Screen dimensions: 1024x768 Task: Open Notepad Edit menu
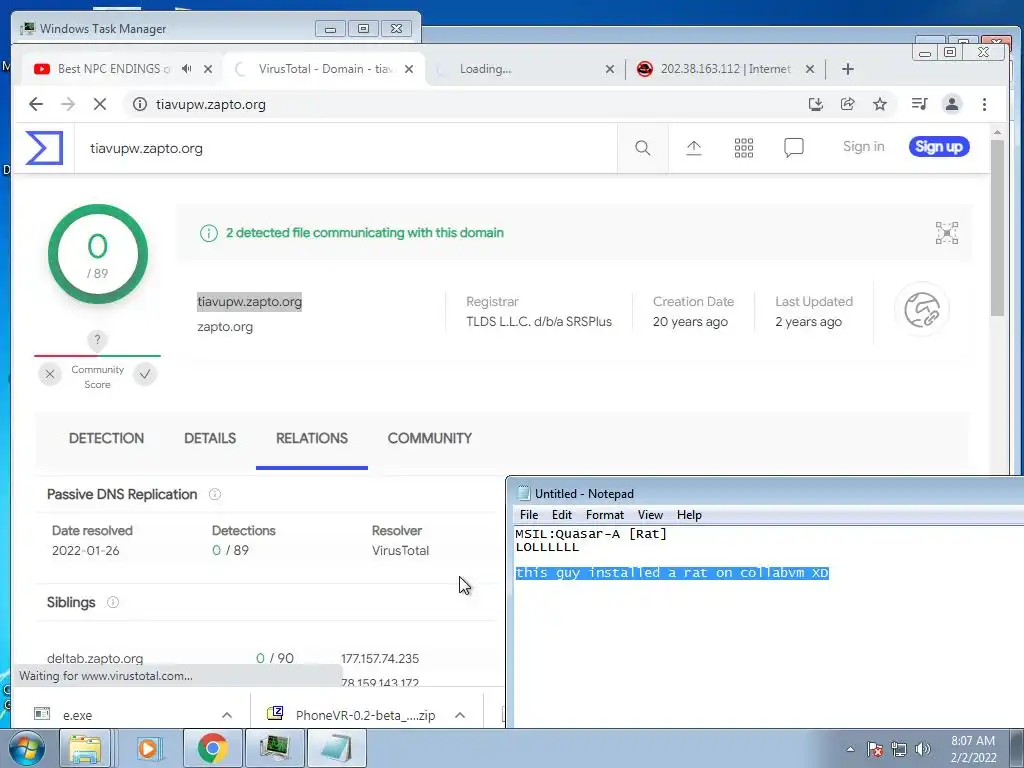click(x=562, y=515)
